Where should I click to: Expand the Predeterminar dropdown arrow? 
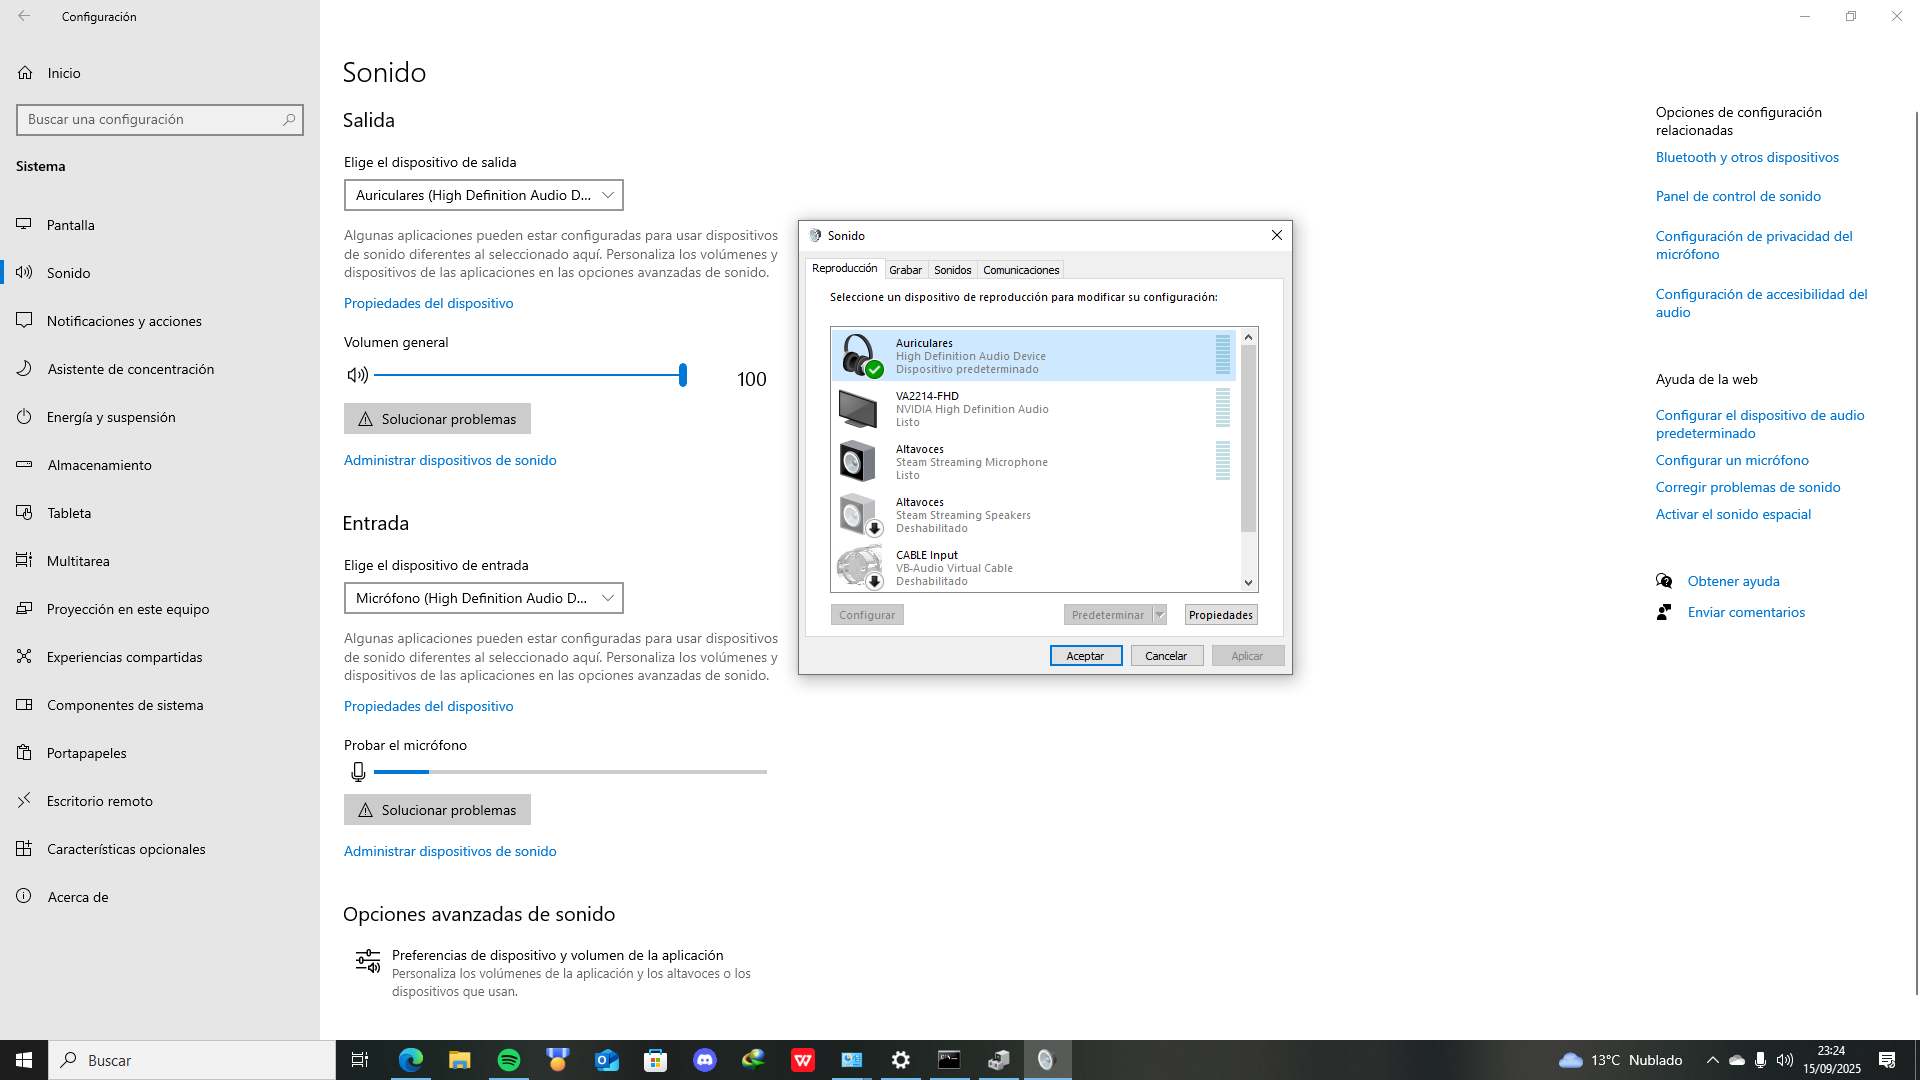pos(1160,615)
